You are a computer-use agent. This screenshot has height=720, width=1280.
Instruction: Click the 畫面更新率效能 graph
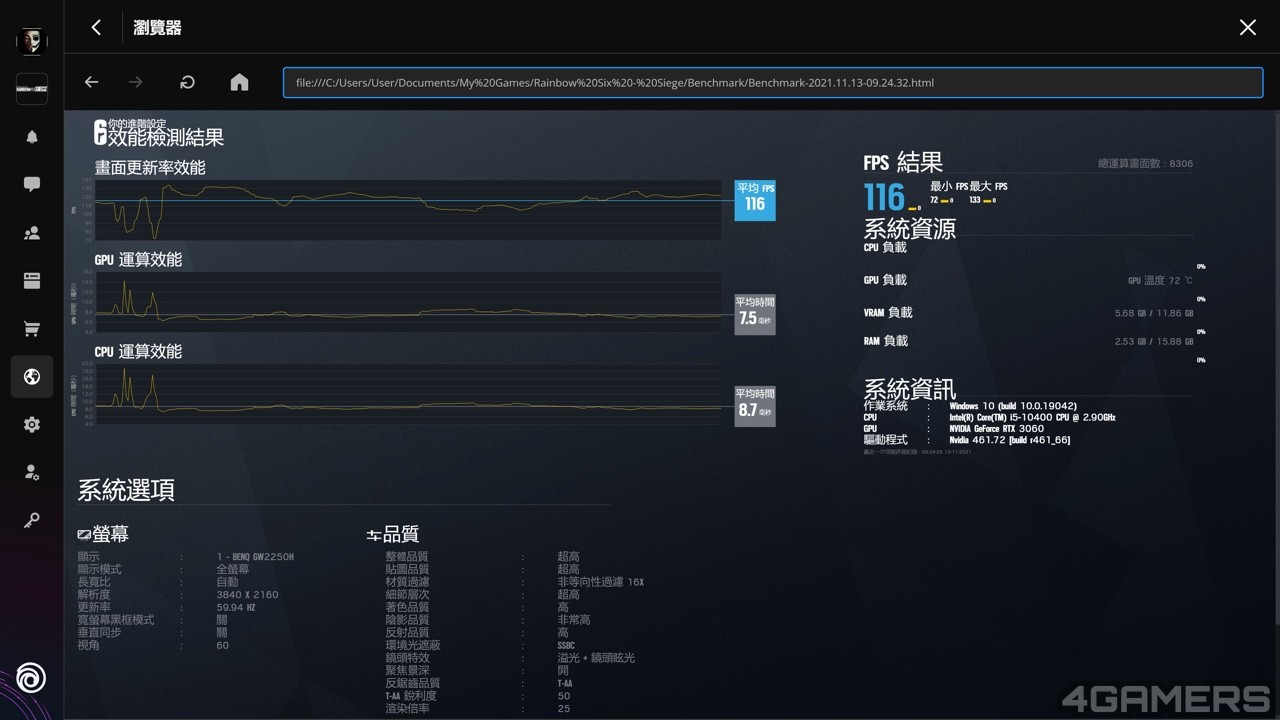[407, 210]
